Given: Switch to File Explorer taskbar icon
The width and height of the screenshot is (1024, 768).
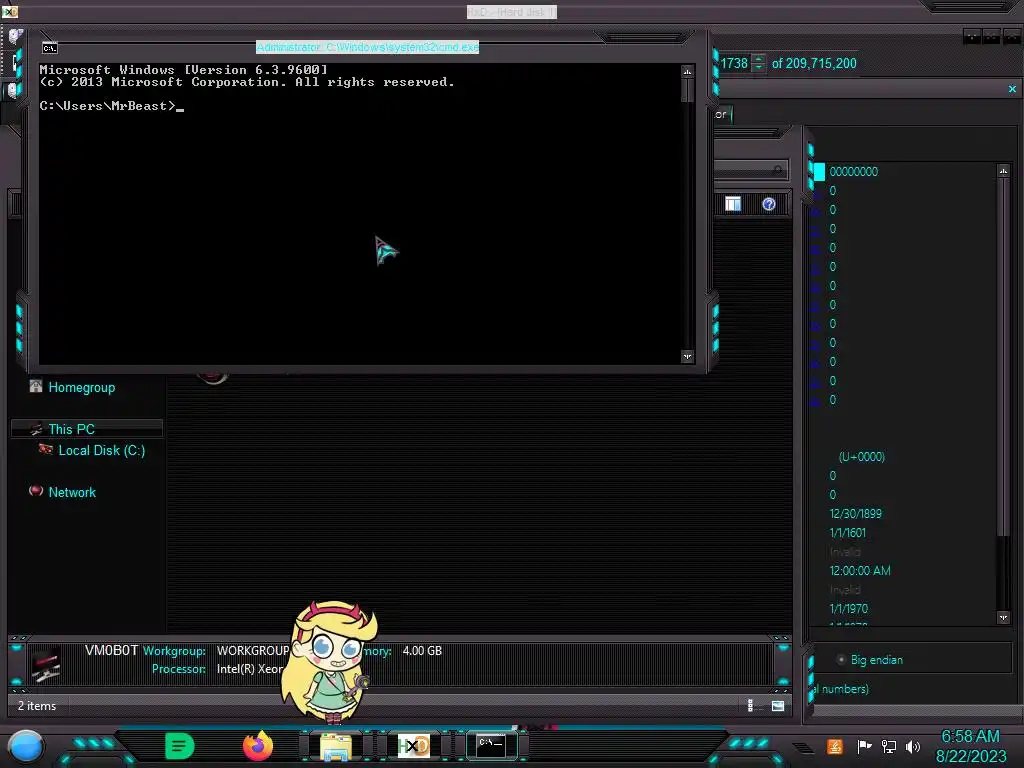Looking at the screenshot, I should [x=336, y=746].
